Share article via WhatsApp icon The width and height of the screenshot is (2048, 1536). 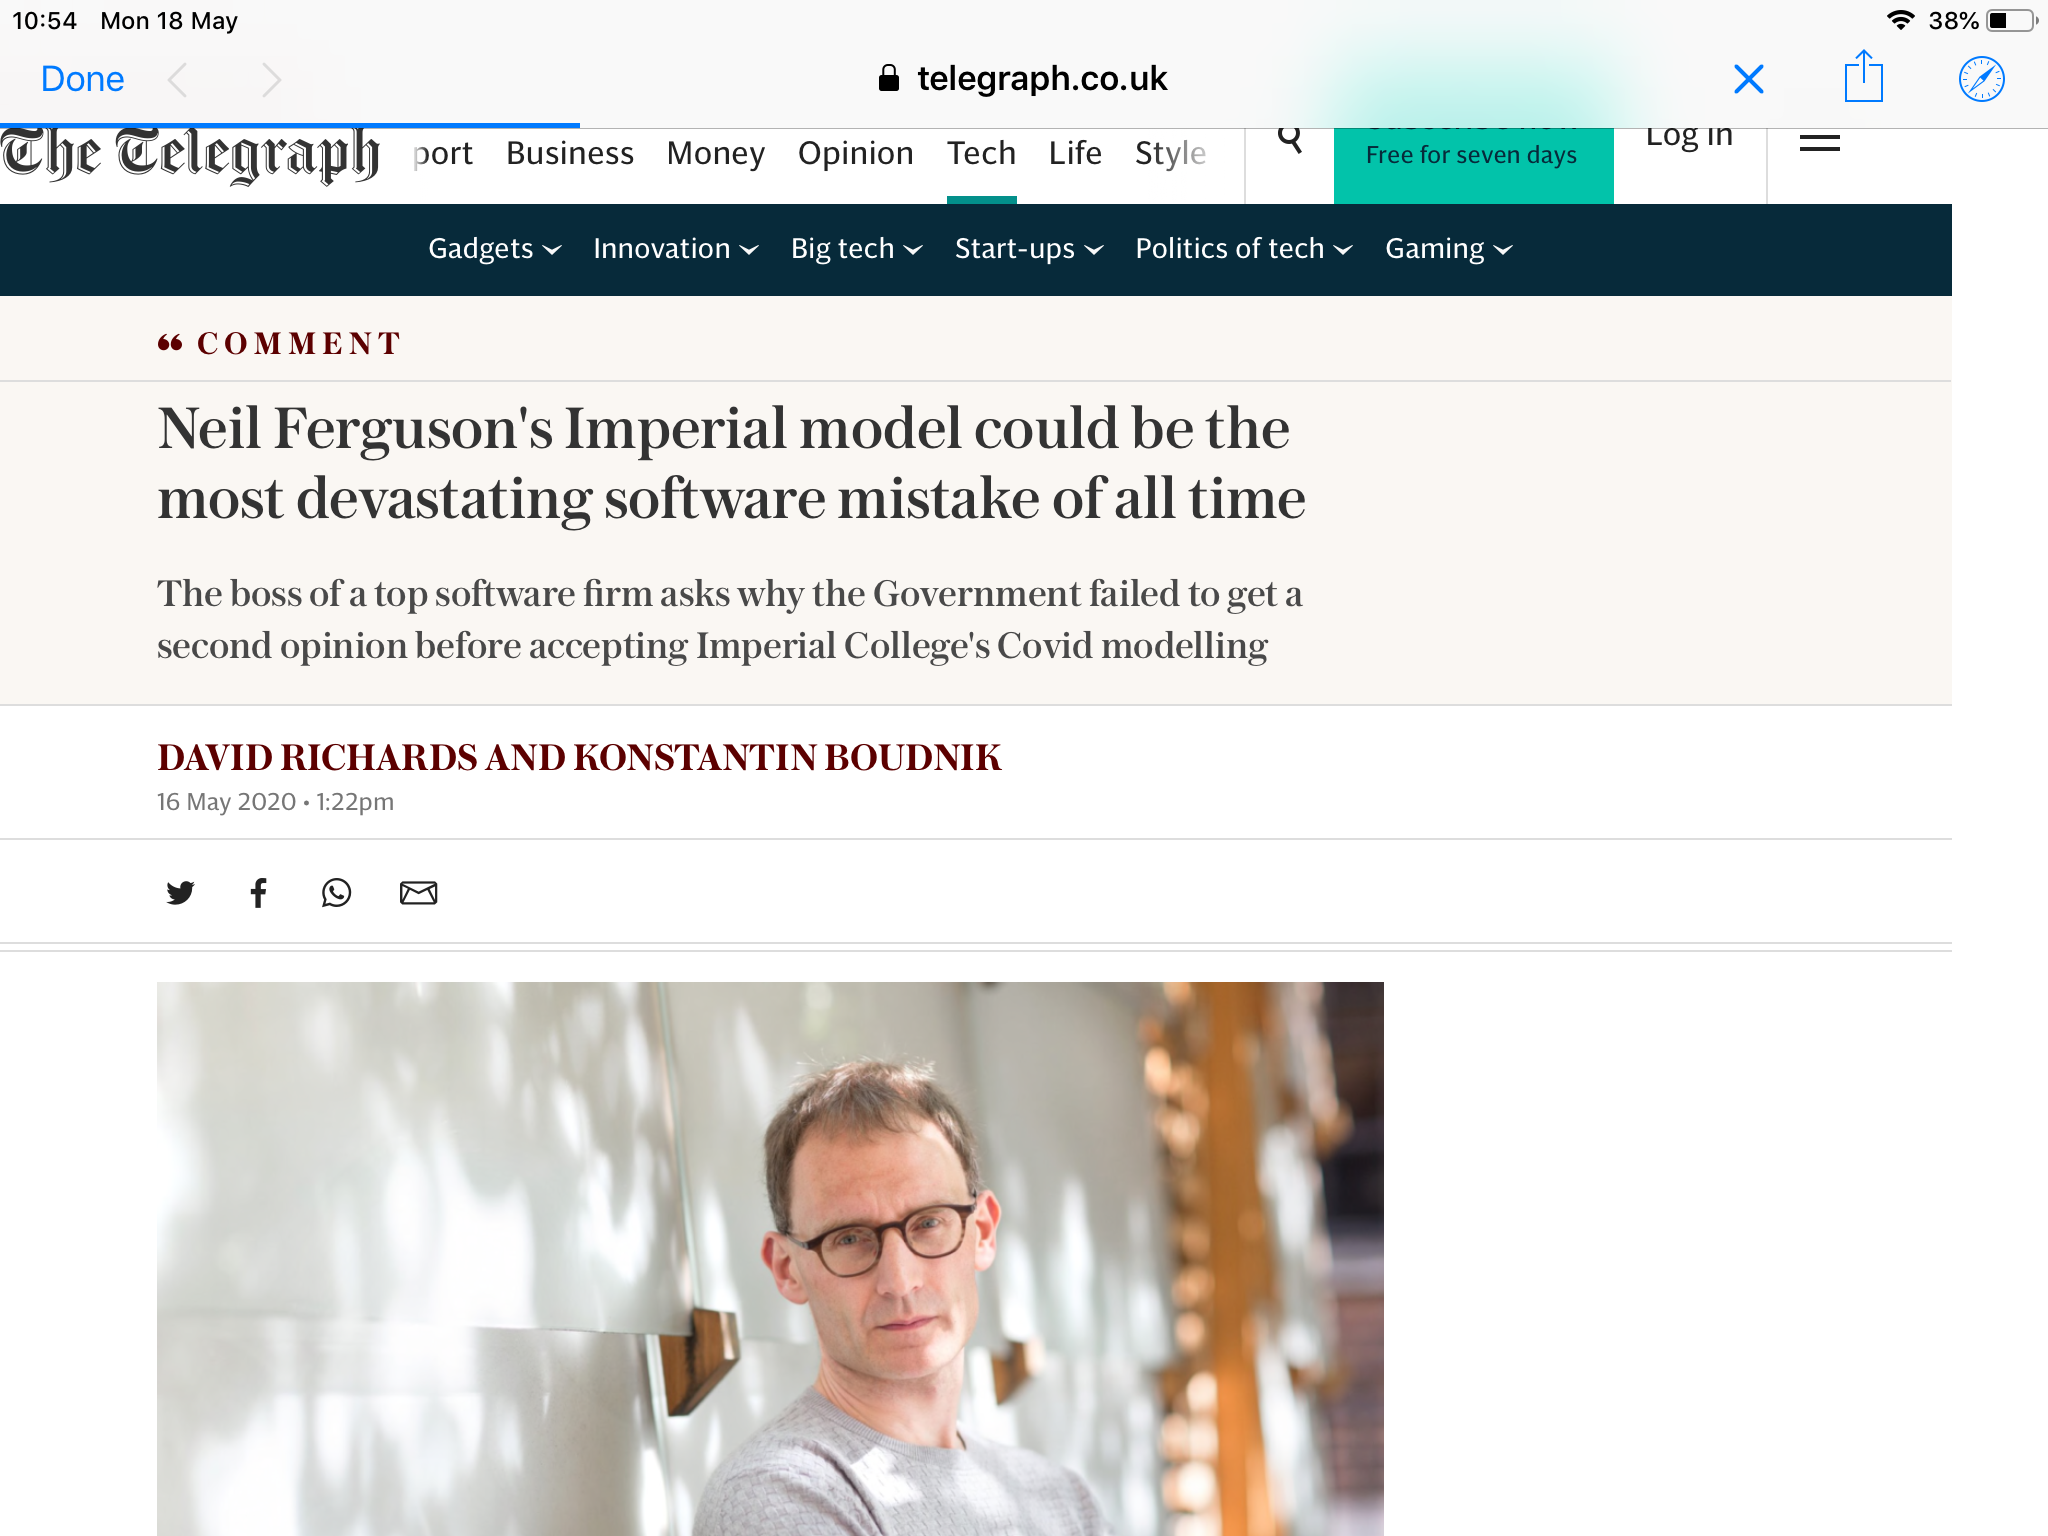[336, 892]
